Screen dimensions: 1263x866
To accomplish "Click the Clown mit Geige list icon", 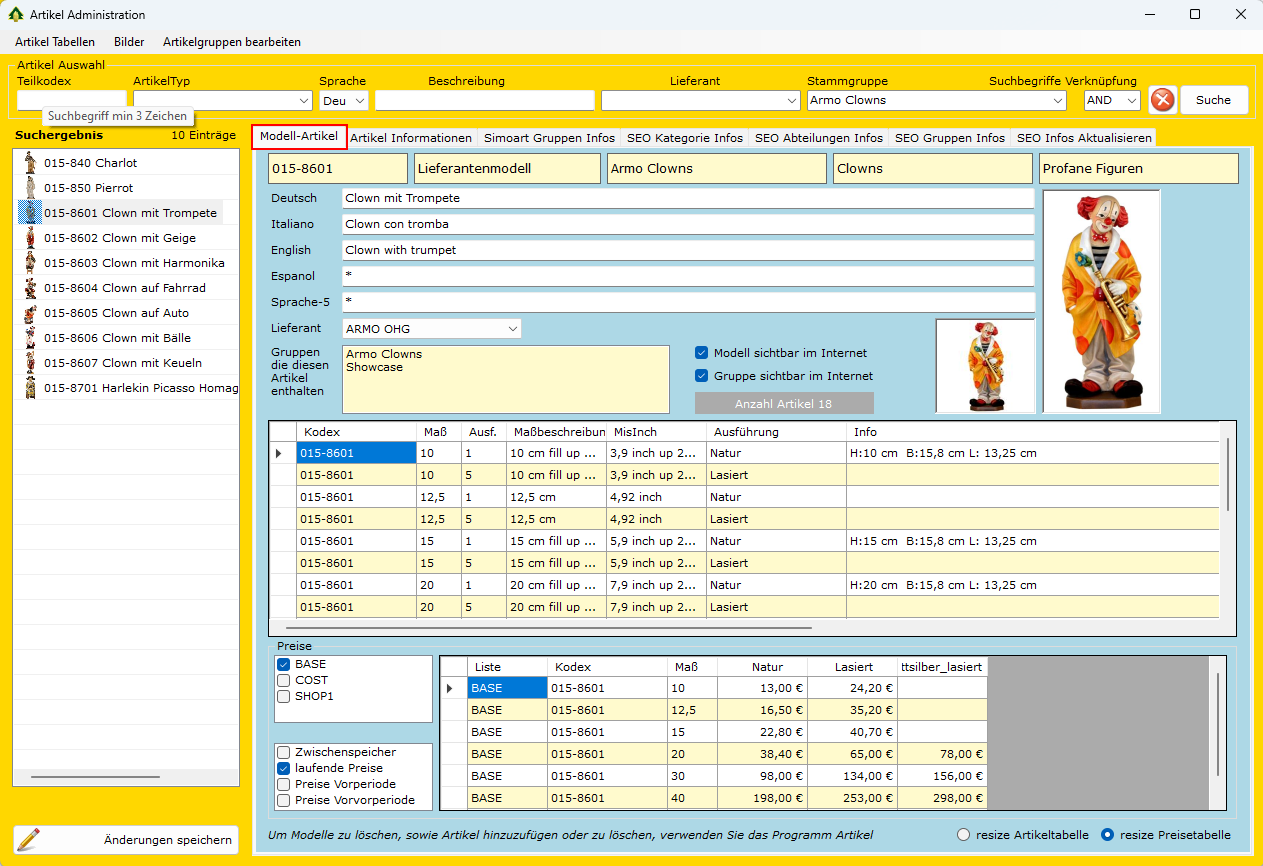I will coord(30,238).
